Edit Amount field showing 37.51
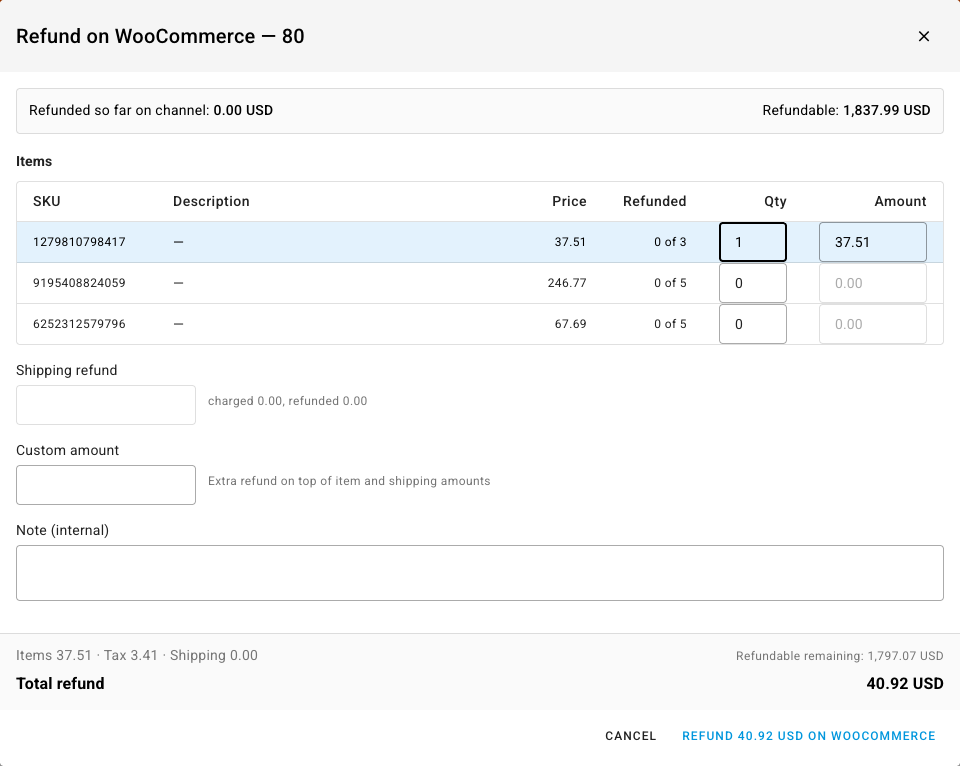Screen dimensions: 960x766 872,242
